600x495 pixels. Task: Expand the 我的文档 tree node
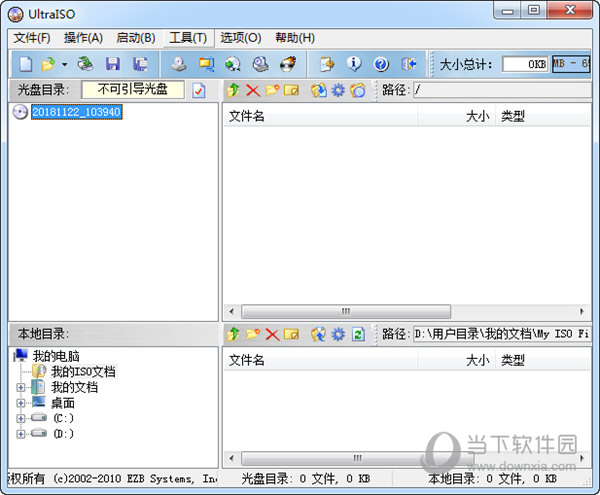(21, 388)
